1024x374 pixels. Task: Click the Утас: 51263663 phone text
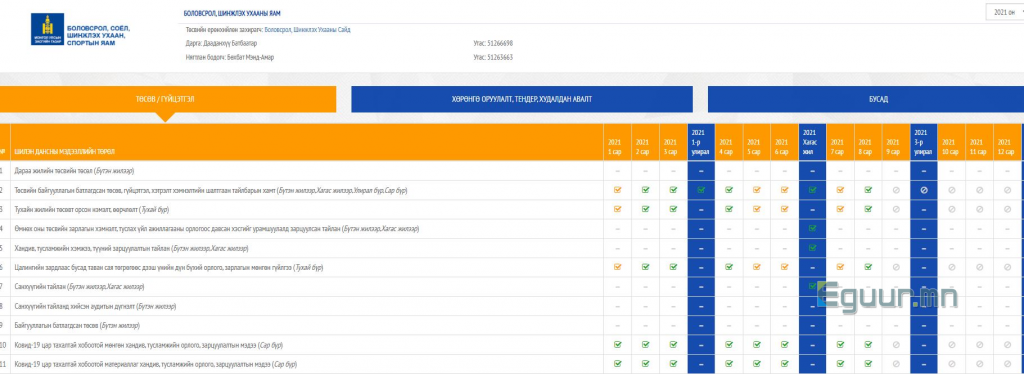pyautogui.click(x=493, y=57)
